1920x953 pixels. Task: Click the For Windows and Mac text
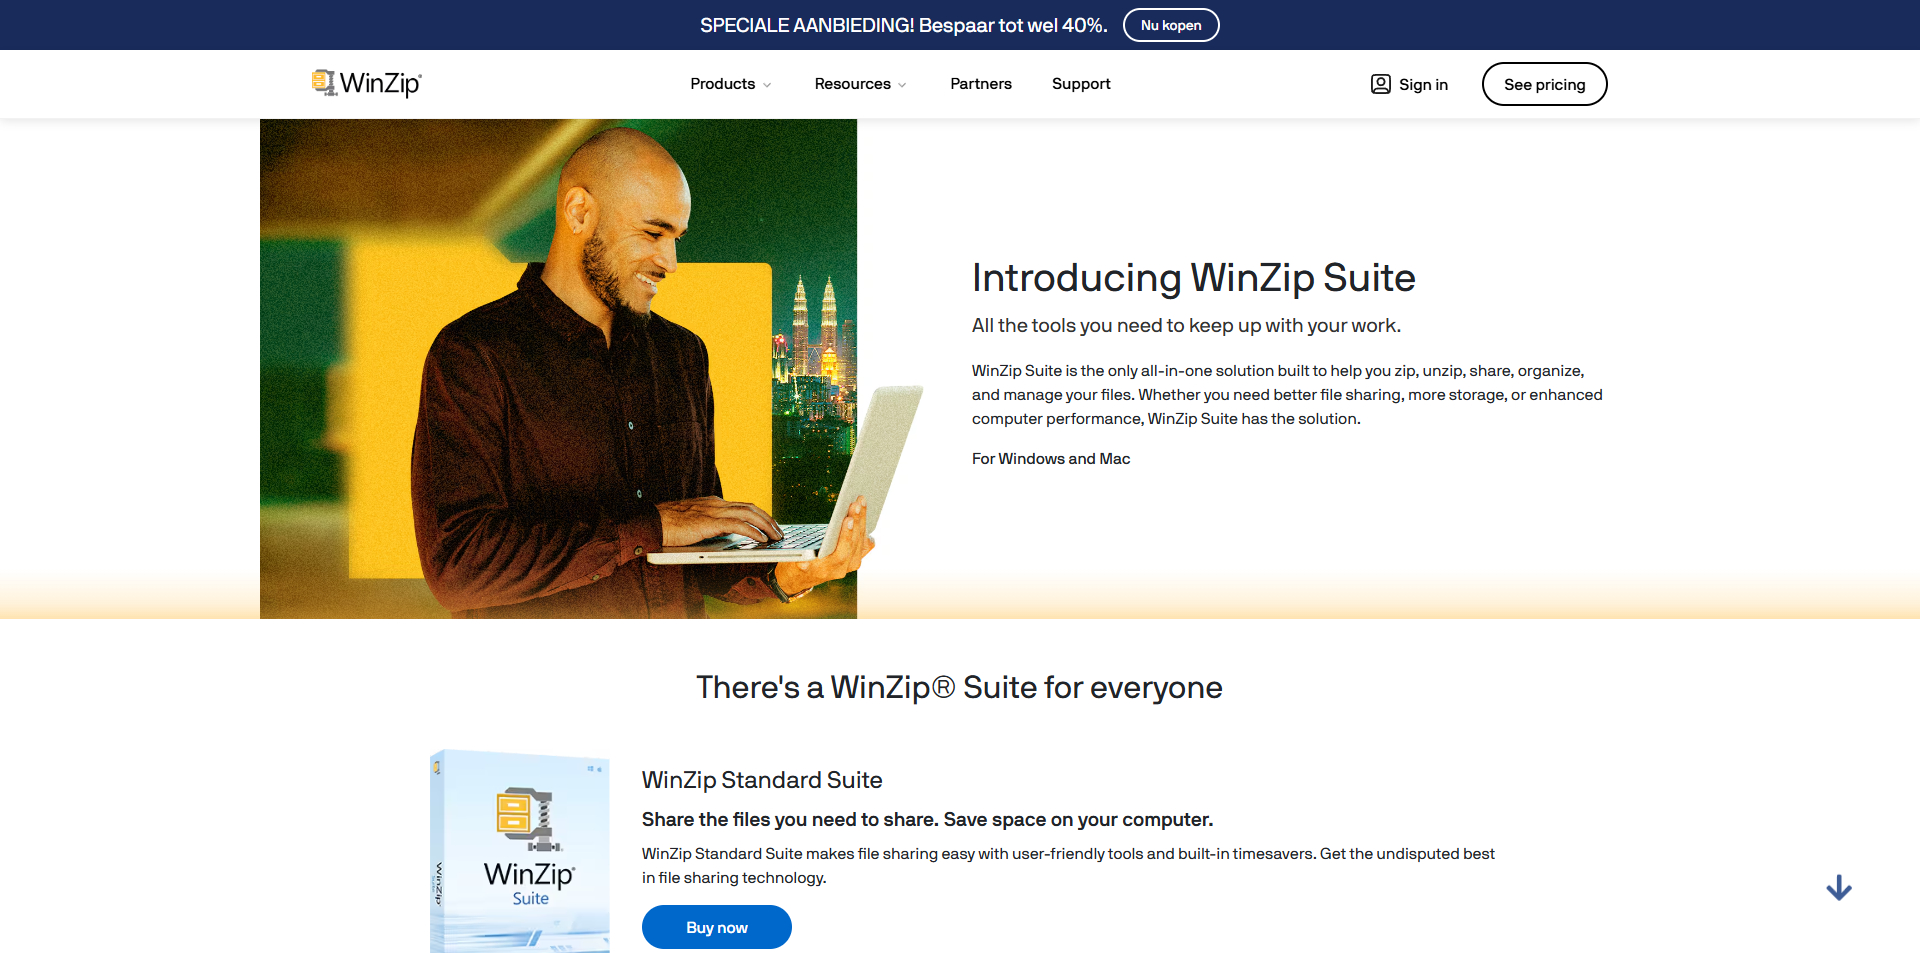[x=1051, y=459]
